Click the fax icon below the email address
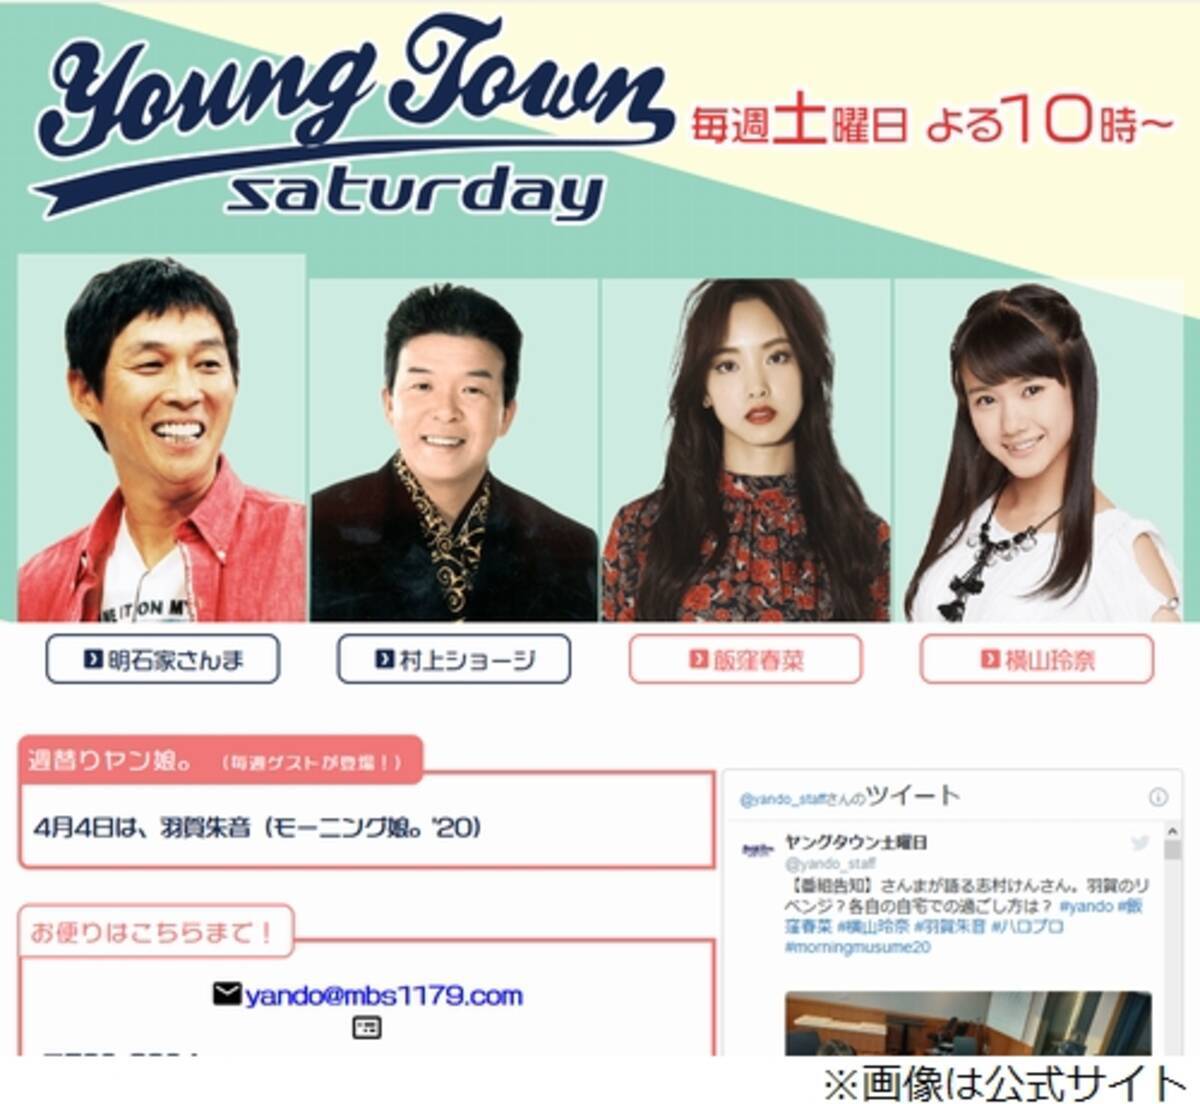The height and width of the screenshot is (1104, 1200). tap(367, 1027)
